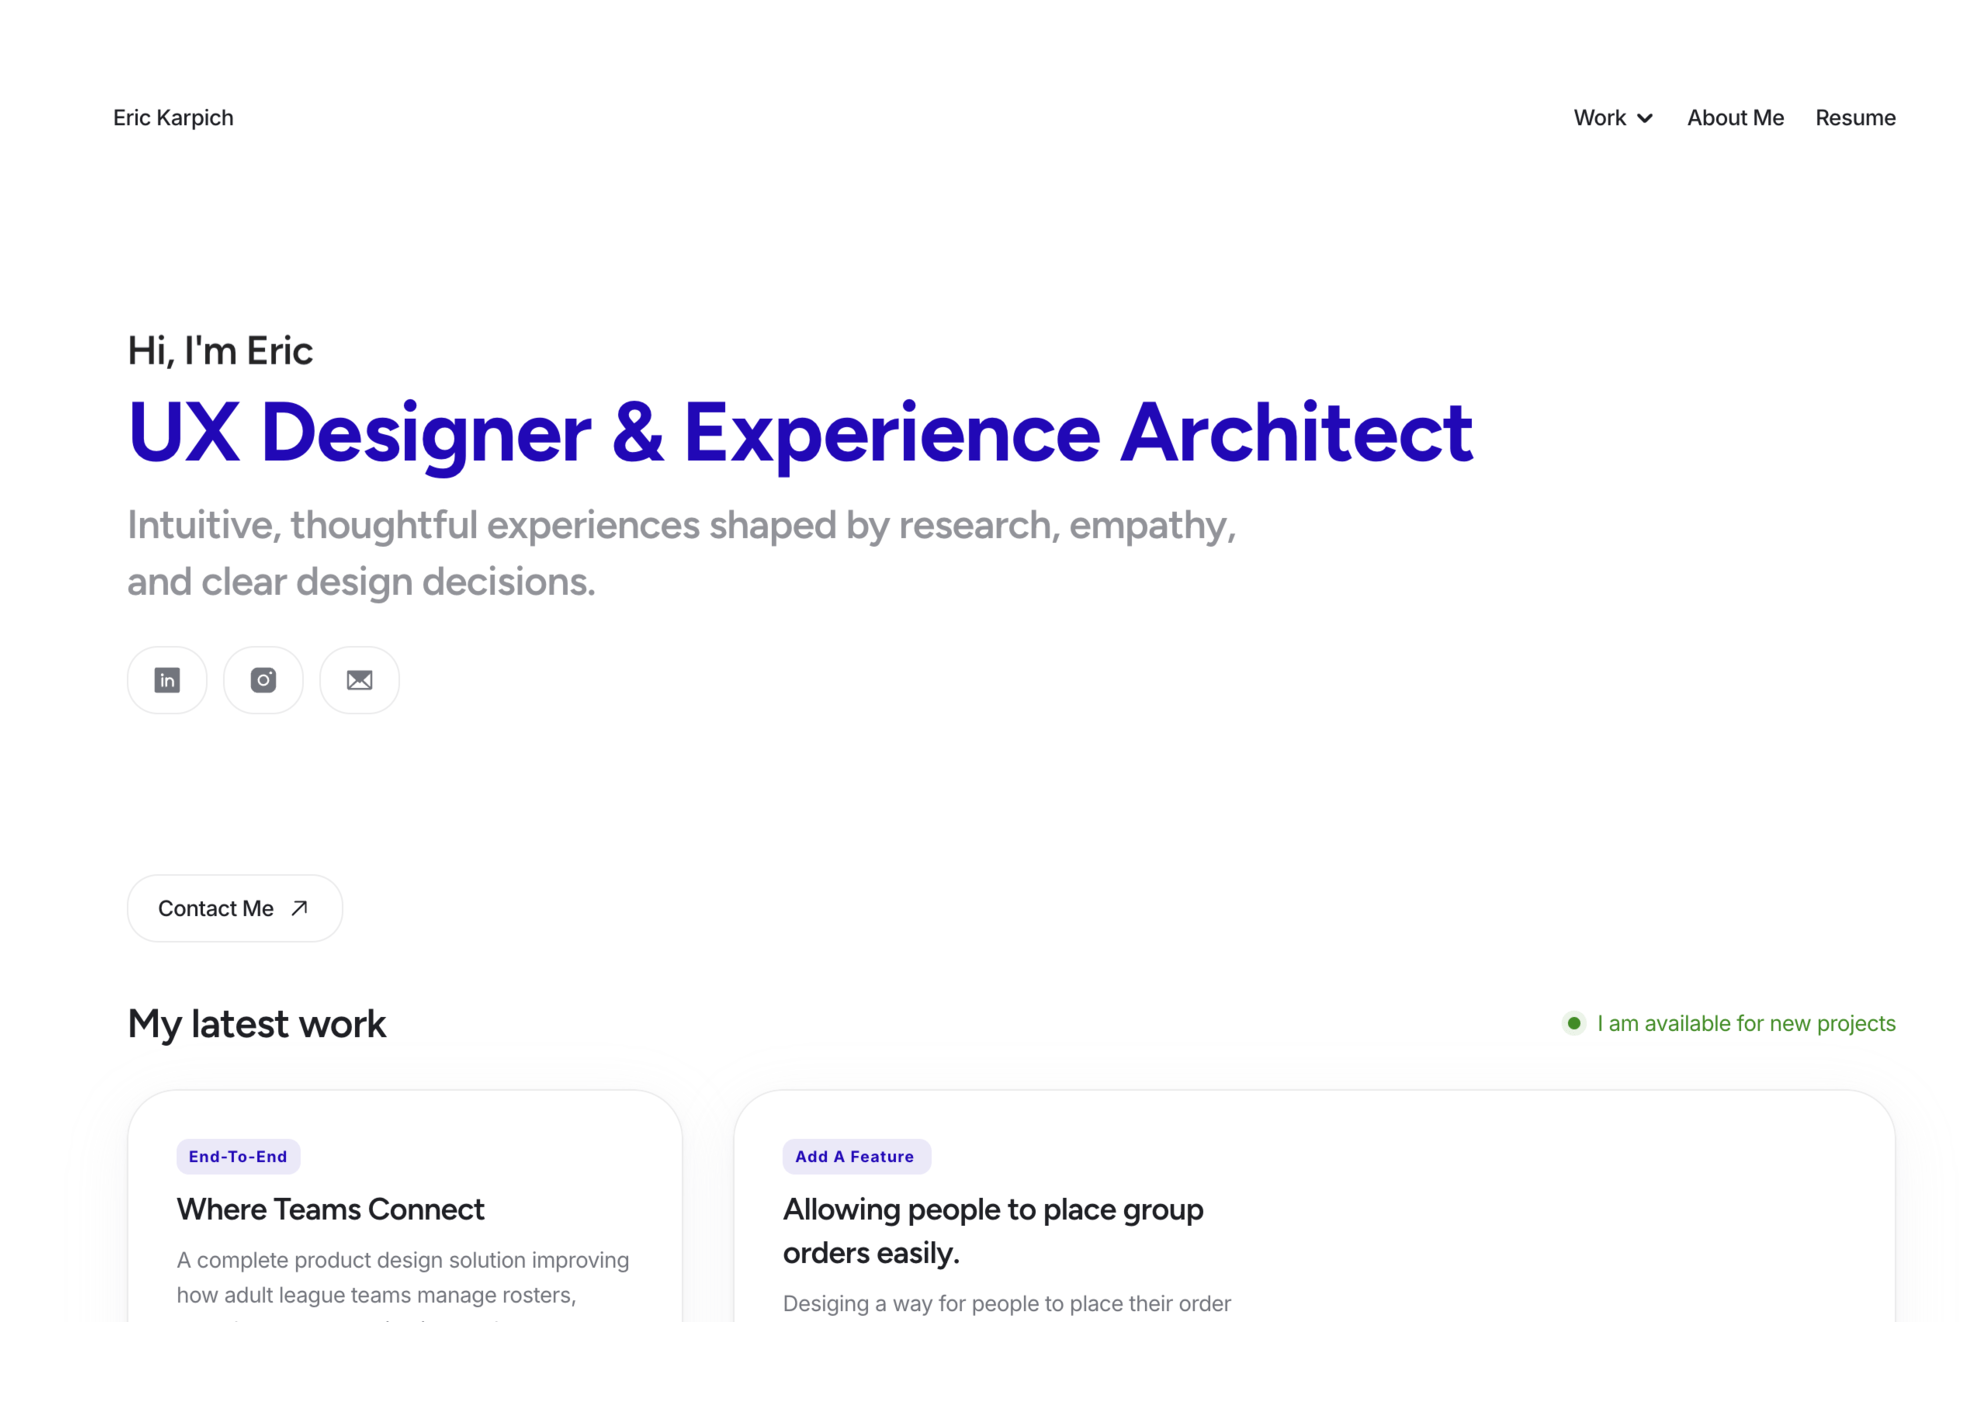Select the End-To-End project tag
Viewport: 1984px width, 1410px height.
[238, 1156]
